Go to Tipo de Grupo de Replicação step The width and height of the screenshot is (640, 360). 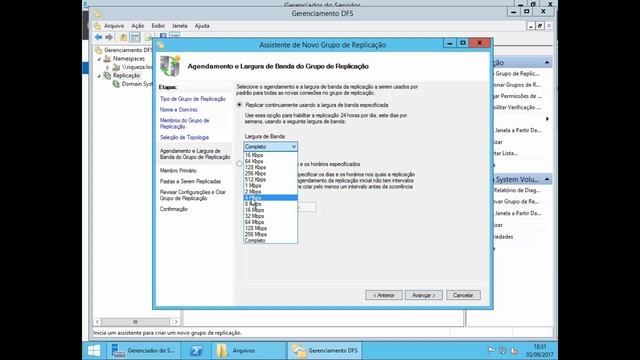193,99
